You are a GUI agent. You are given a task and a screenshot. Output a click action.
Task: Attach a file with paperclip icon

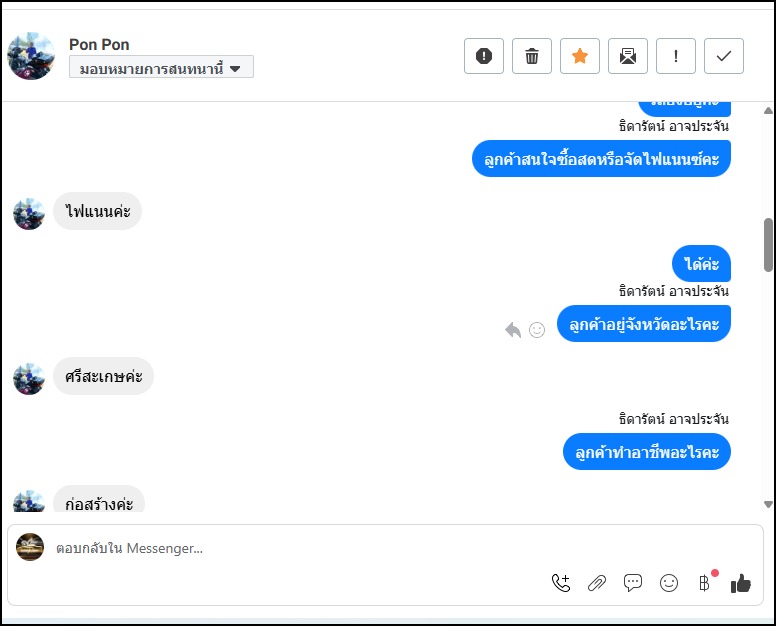click(x=597, y=583)
